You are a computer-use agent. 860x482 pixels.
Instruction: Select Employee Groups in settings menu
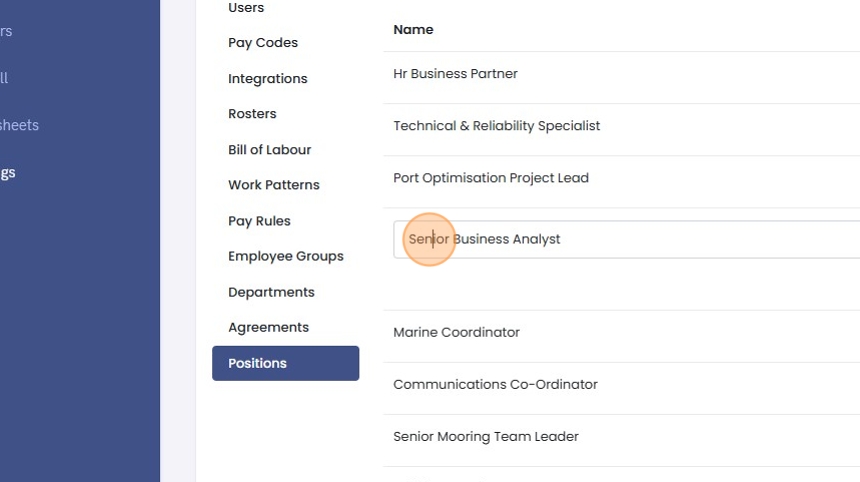coord(285,256)
